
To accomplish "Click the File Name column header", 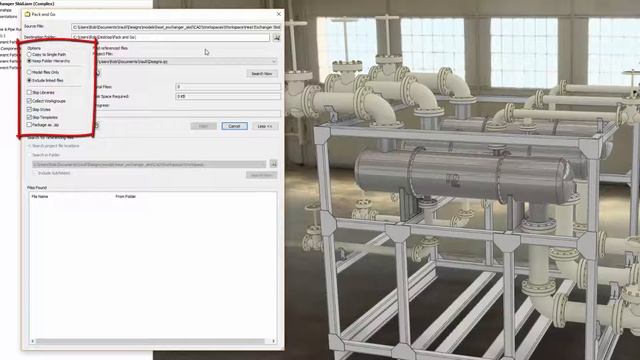I will 40,197.
